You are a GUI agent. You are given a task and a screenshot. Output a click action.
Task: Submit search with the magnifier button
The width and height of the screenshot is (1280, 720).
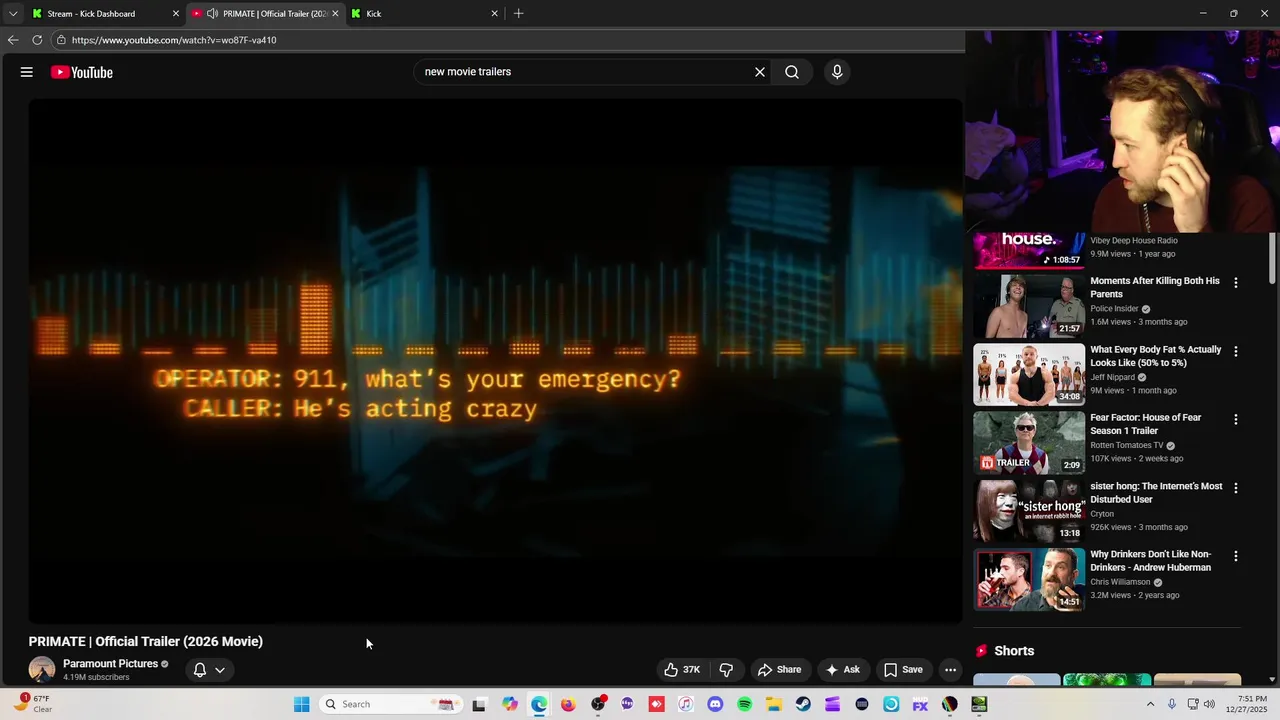(792, 72)
